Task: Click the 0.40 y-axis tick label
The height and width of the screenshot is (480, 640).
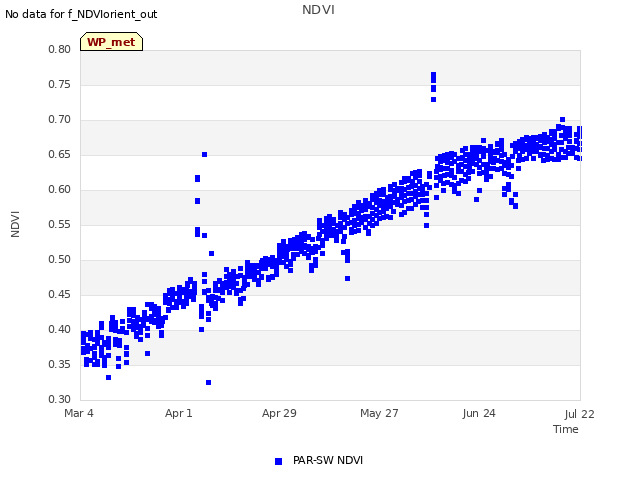Action: pos(60,329)
